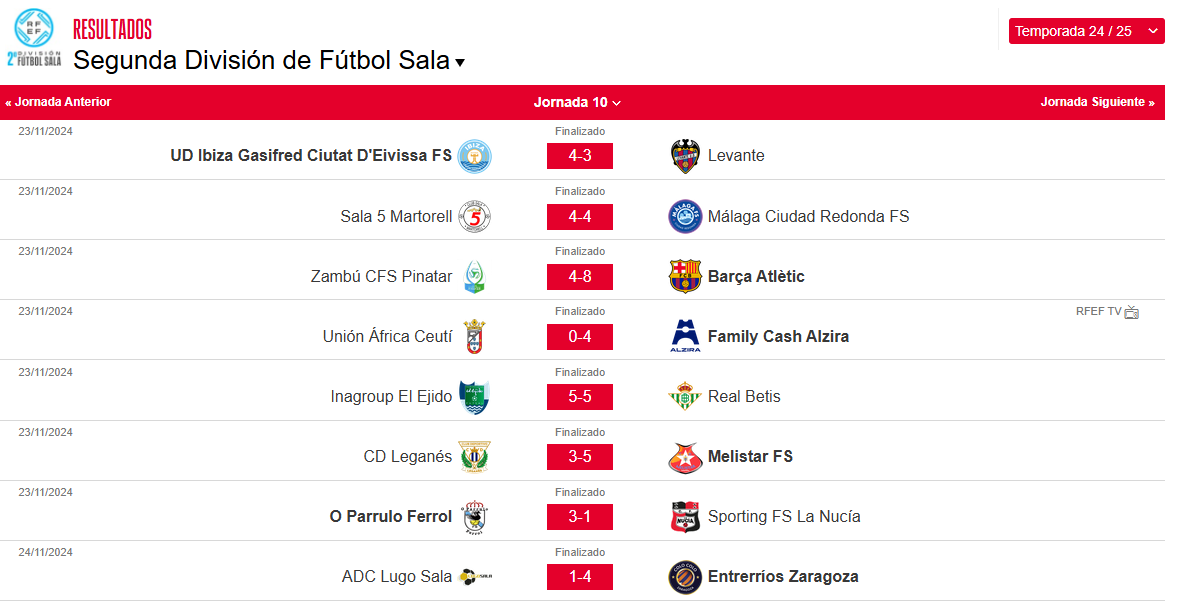Click the RFEF TV television icon
The image size is (1185, 602).
(x=1131, y=312)
